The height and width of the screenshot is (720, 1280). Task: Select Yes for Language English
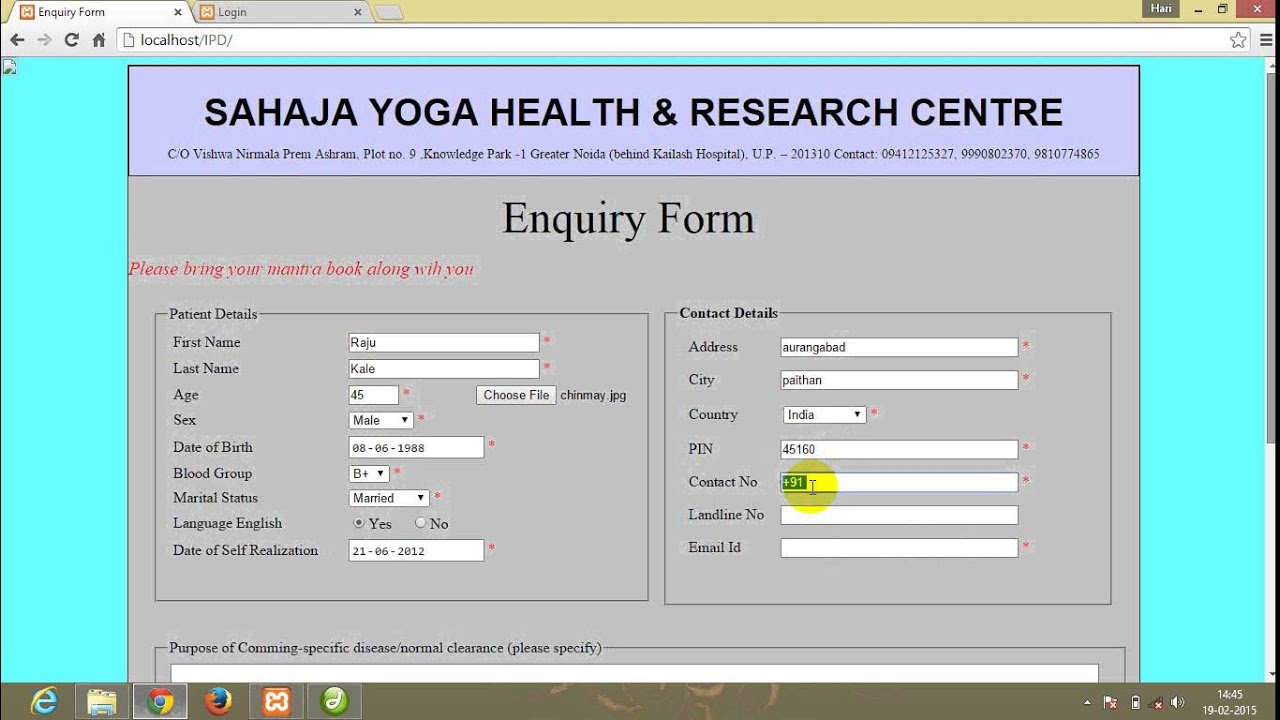[x=359, y=523]
